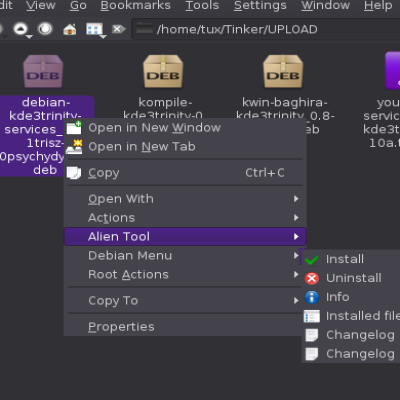The width and height of the screenshot is (400, 400).
Task: Choose Uninstall in the submenu
Action: pyautogui.click(x=351, y=278)
